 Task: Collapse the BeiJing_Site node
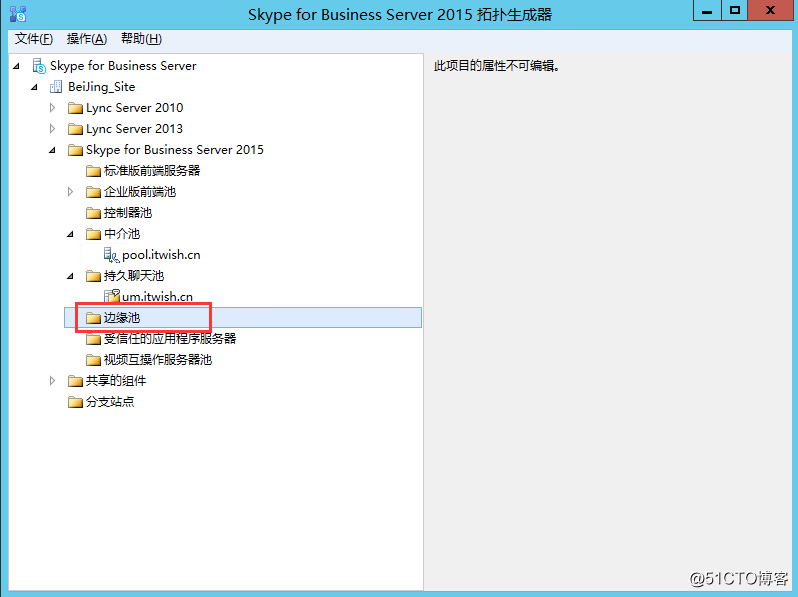coord(35,87)
